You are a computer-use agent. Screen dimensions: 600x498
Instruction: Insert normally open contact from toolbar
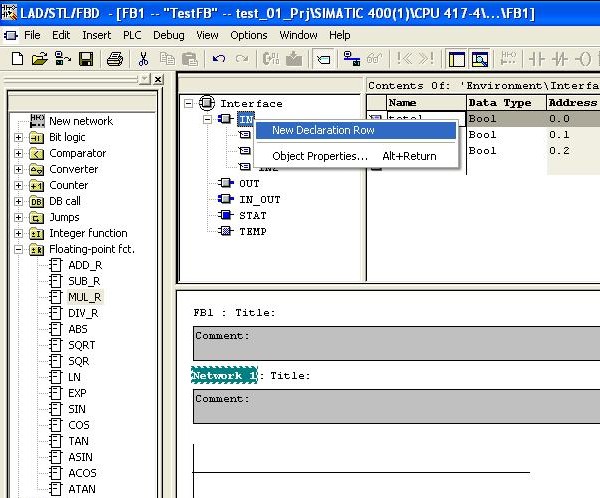coord(536,59)
